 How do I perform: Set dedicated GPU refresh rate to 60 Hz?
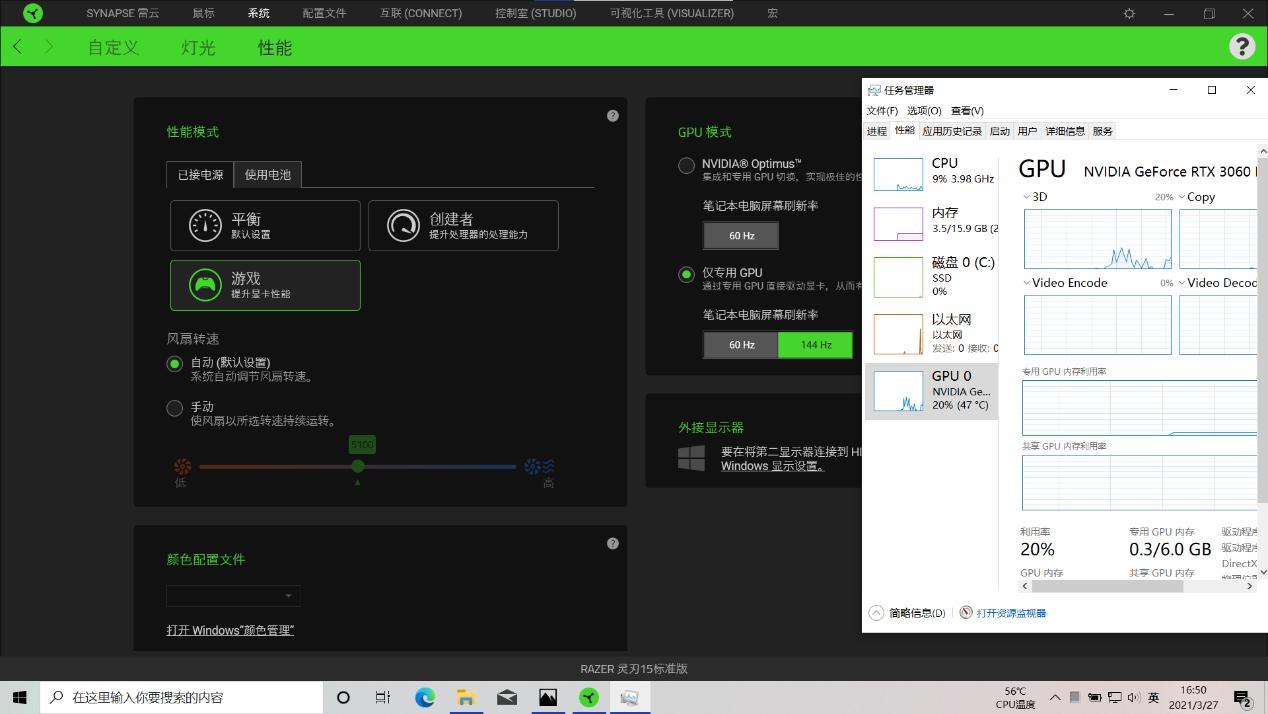741,345
